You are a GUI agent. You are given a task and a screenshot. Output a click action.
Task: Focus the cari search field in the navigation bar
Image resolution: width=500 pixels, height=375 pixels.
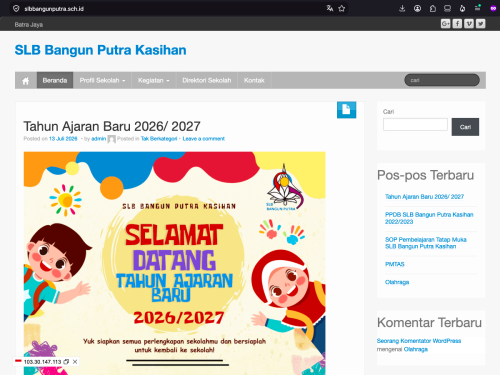pos(442,80)
